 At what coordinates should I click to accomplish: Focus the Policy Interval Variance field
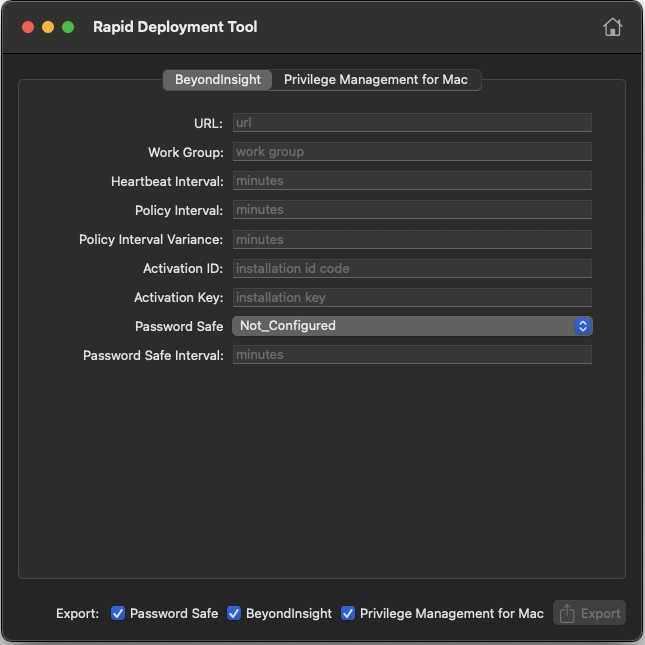pyautogui.click(x=412, y=239)
